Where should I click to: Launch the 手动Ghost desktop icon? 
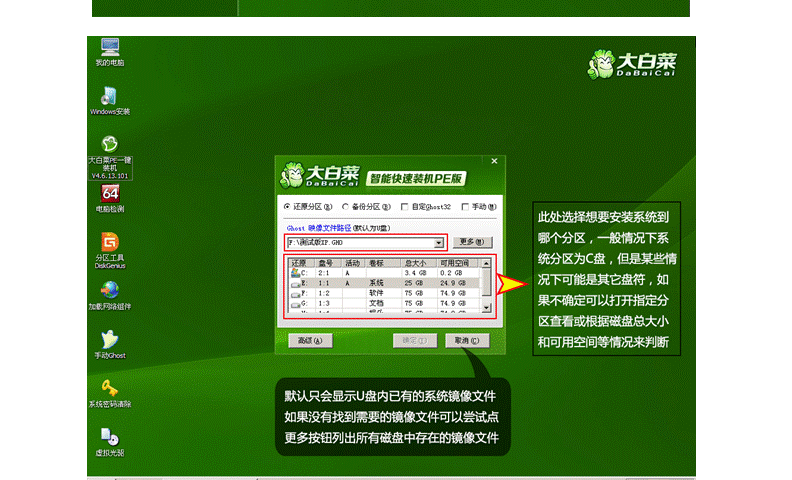click(x=110, y=340)
